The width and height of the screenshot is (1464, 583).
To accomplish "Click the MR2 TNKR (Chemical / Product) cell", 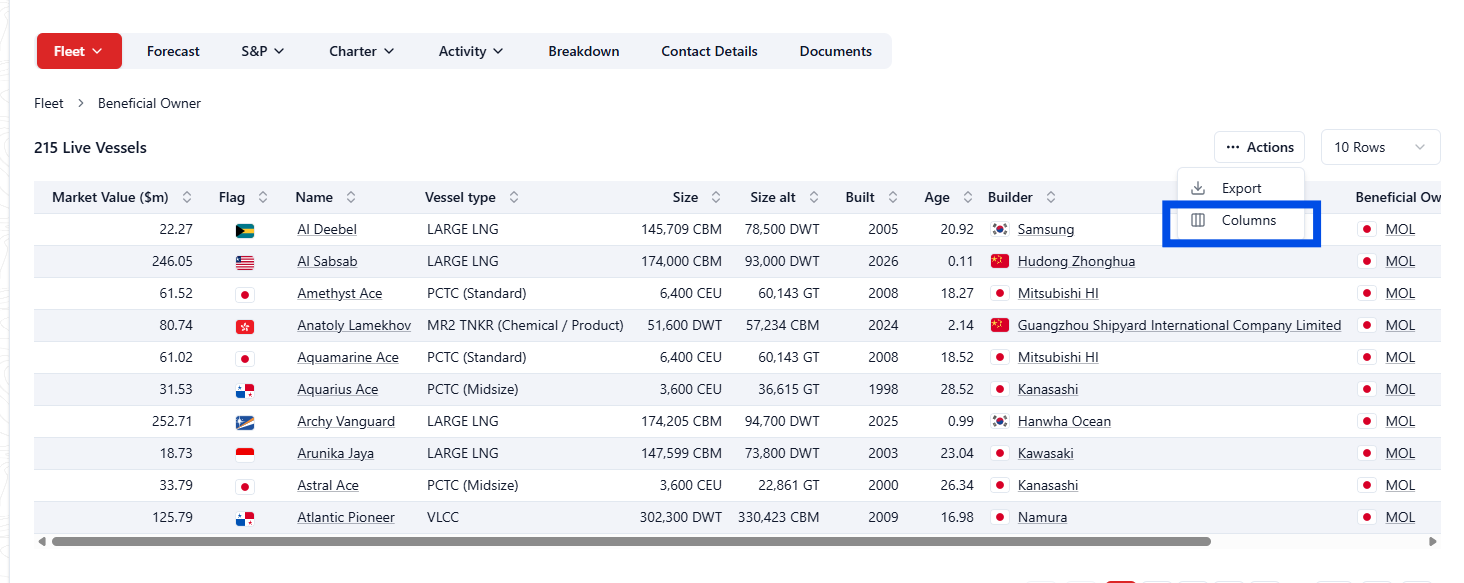I will click(525, 325).
